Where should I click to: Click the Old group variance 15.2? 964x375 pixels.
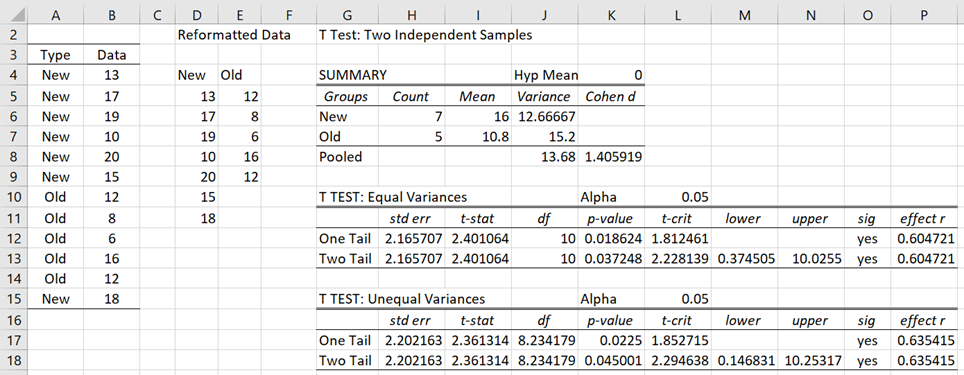click(x=544, y=136)
